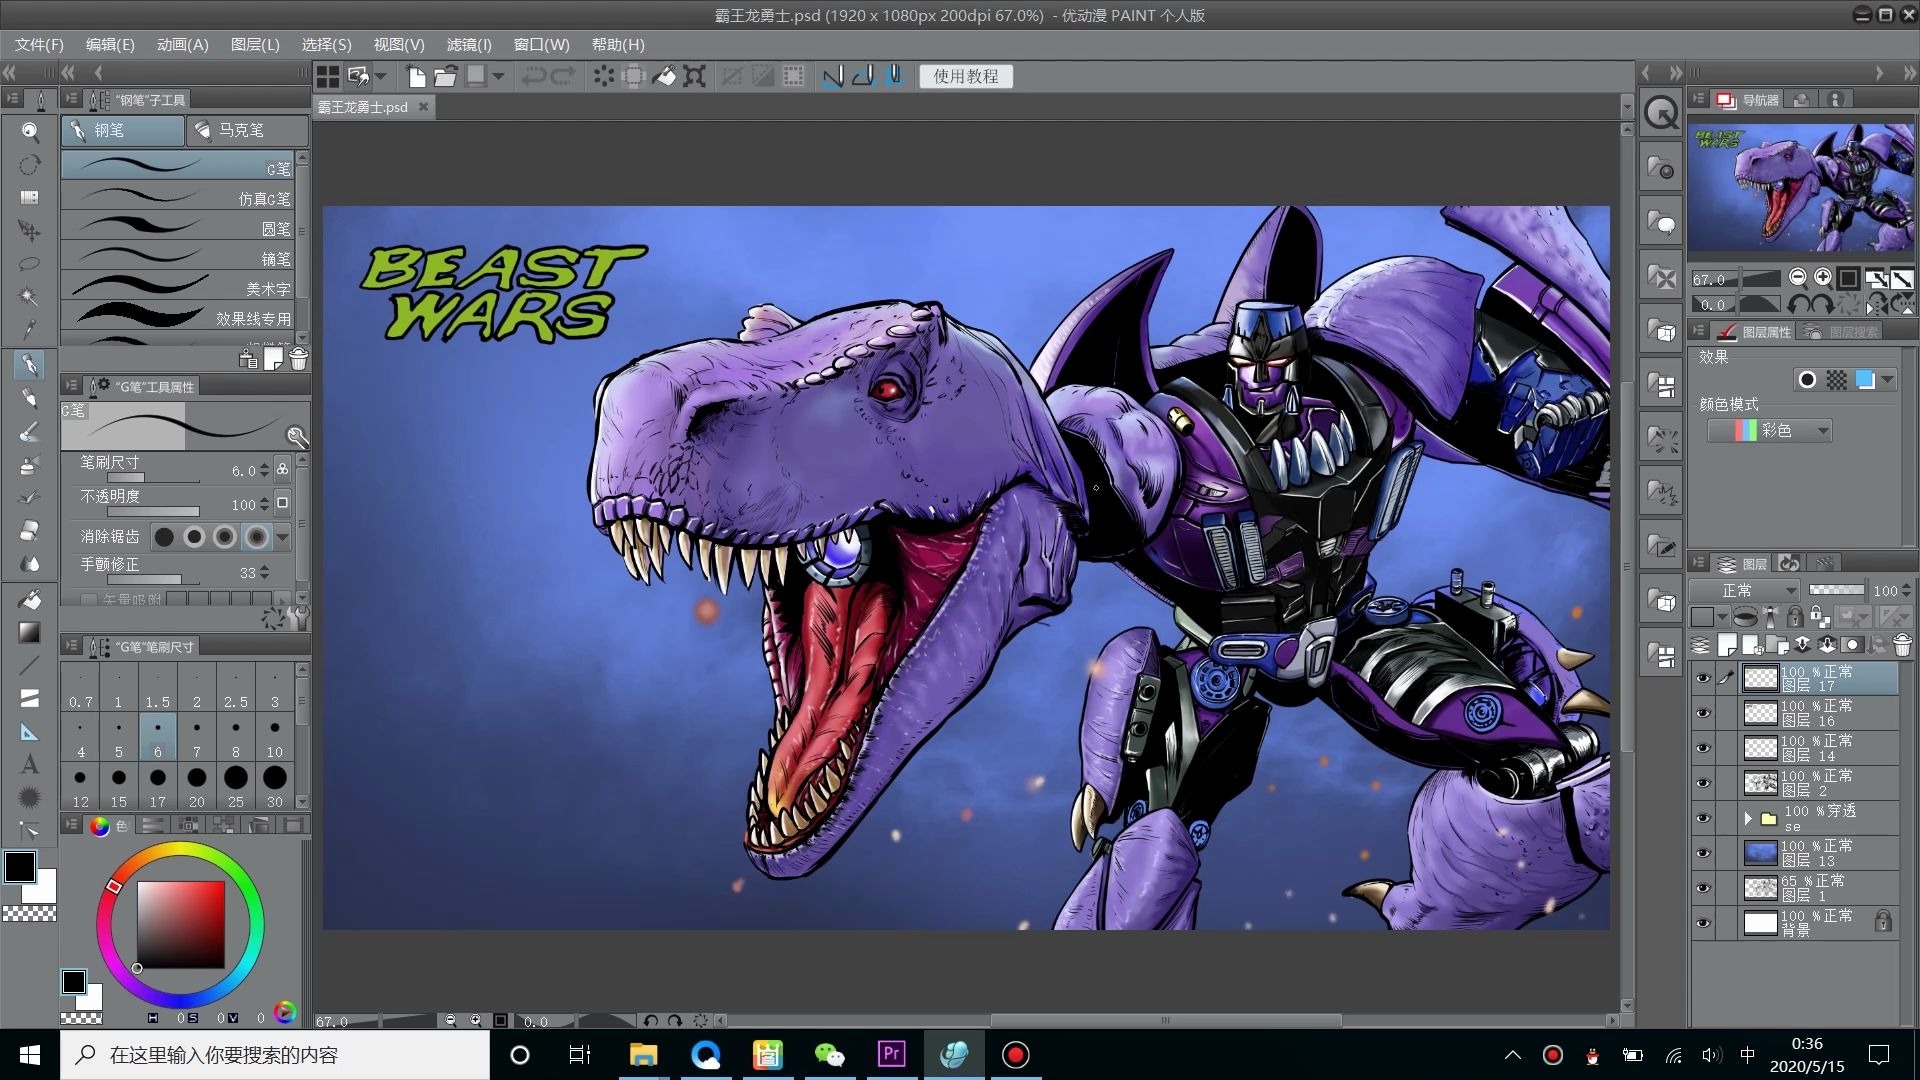
Task: Select the Ruler triangle tool
Action: [30, 732]
